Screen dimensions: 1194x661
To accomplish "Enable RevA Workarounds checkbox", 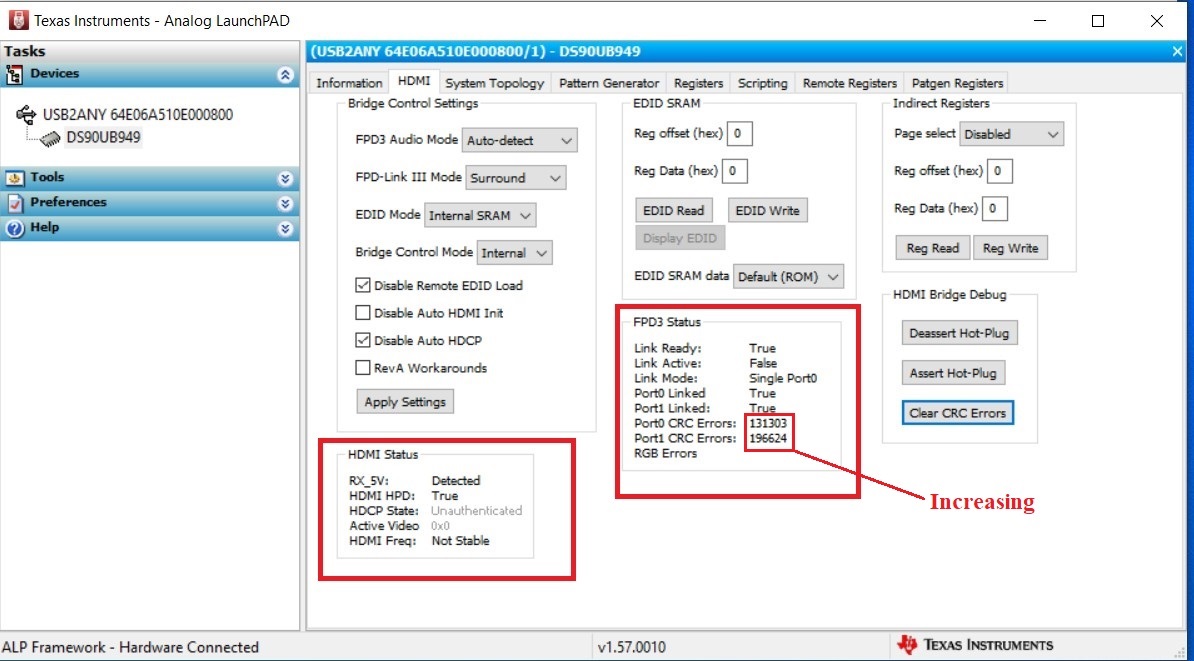I will [363, 369].
